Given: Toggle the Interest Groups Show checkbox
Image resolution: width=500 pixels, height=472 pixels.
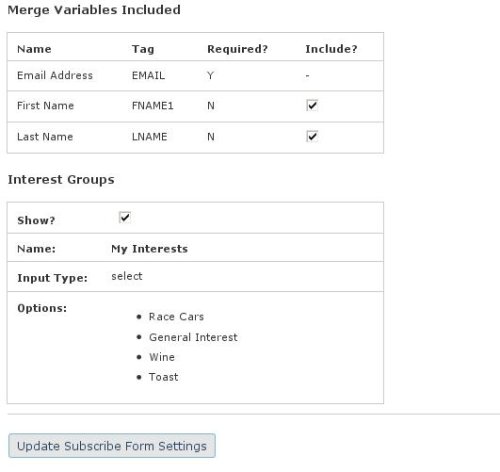Looking at the screenshot, I should [x=125, y=217].
